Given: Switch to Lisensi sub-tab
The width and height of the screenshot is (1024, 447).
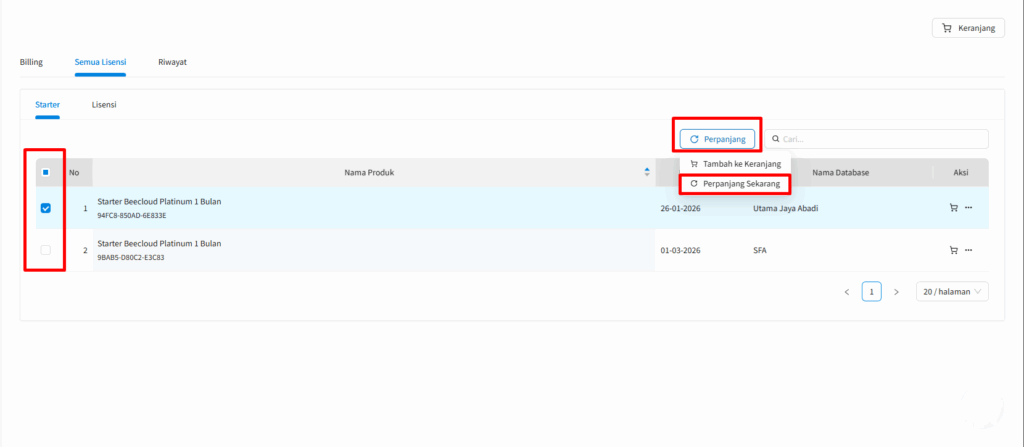Looking at the screenshot, I should [x=104, y=104].
